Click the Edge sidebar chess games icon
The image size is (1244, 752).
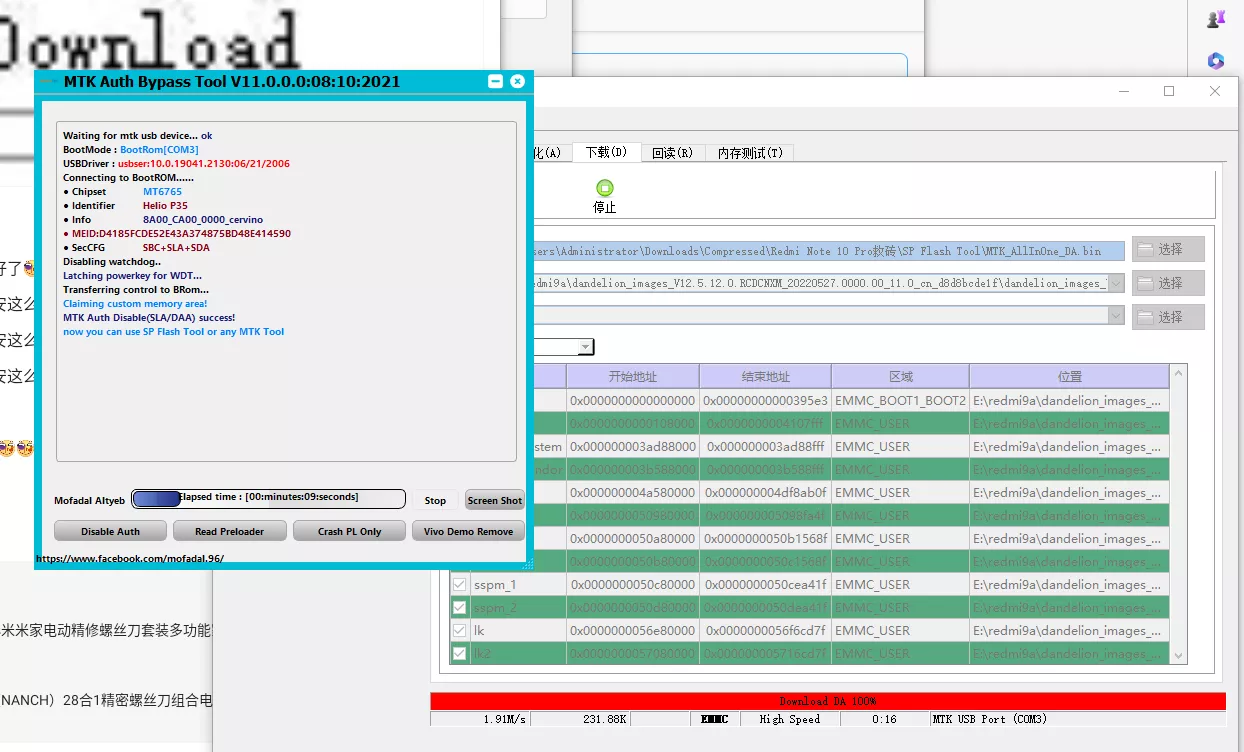tap(1215, 18)
